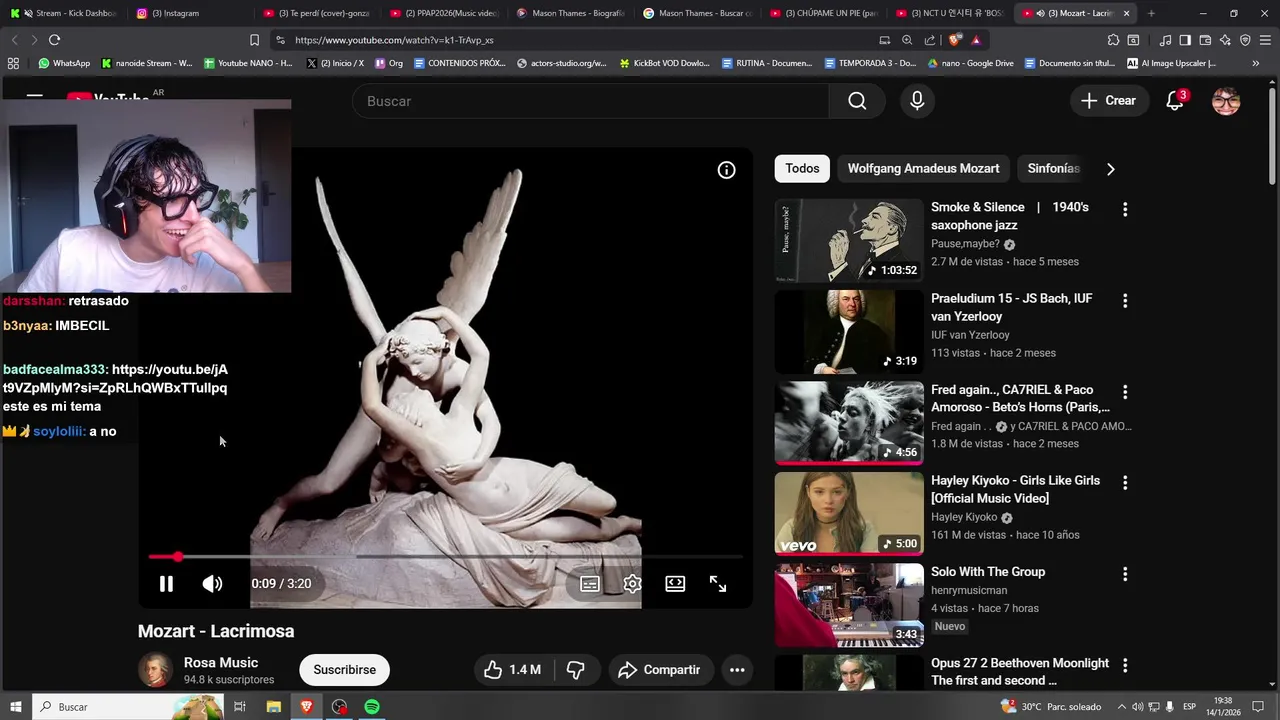Open YouTube notifications bell
The height and width of the screenshot is (720, 1280).
click(1175, 101)
